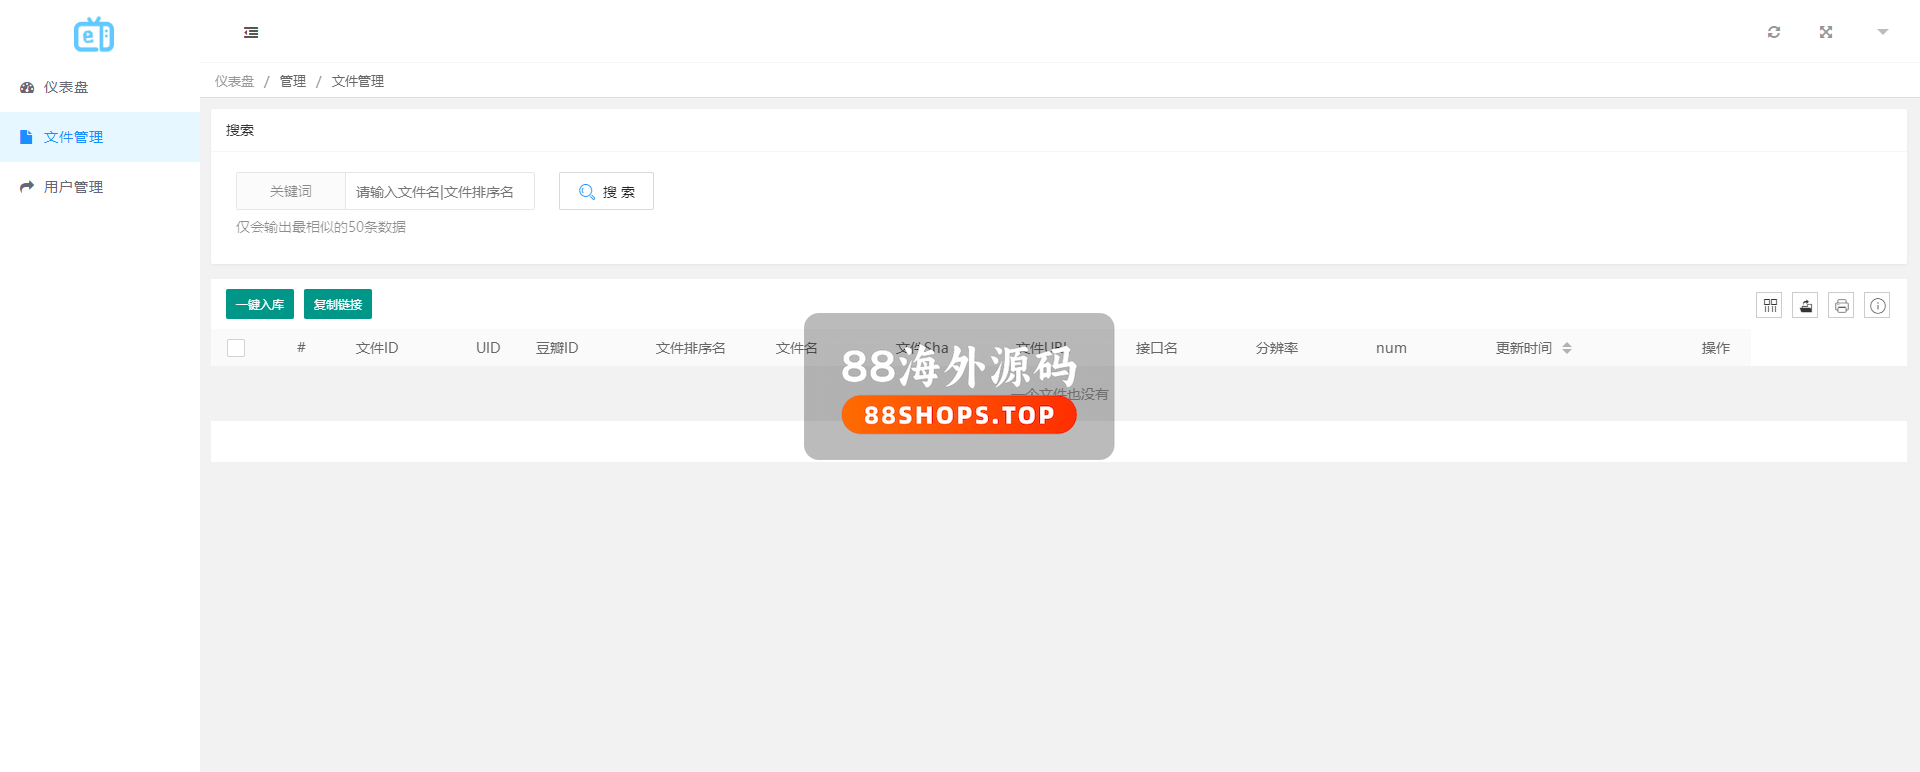Click the 搜索 search button
Image resolution: width=1920 pixels, height=772 pixels.
[x=606, y=191]
